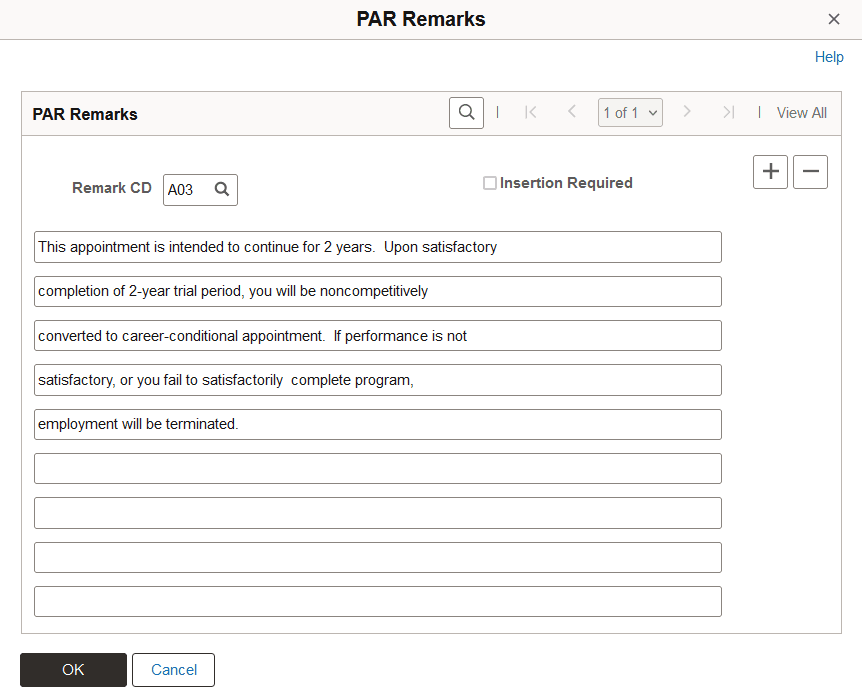Click the last-row navigation icon

point(727,112)
